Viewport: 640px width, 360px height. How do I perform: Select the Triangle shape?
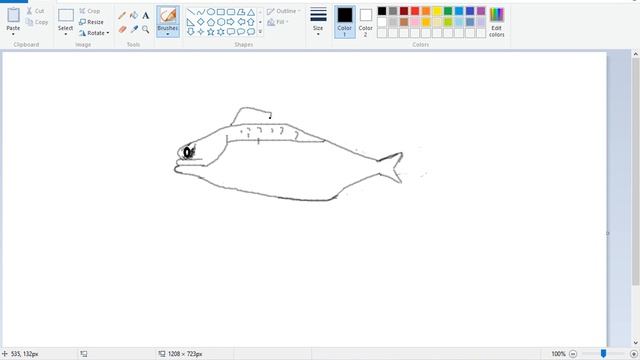click(251, 12)
